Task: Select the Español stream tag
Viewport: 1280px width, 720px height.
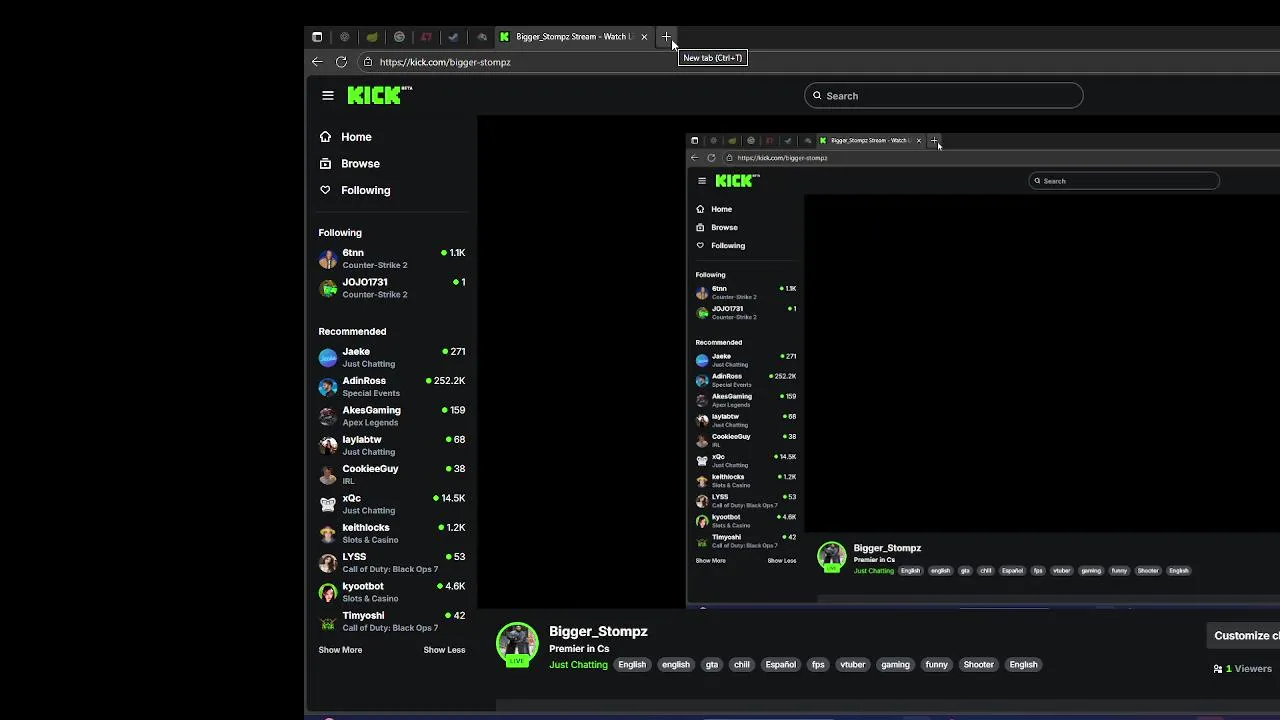Action: click(x=781, y=665)
